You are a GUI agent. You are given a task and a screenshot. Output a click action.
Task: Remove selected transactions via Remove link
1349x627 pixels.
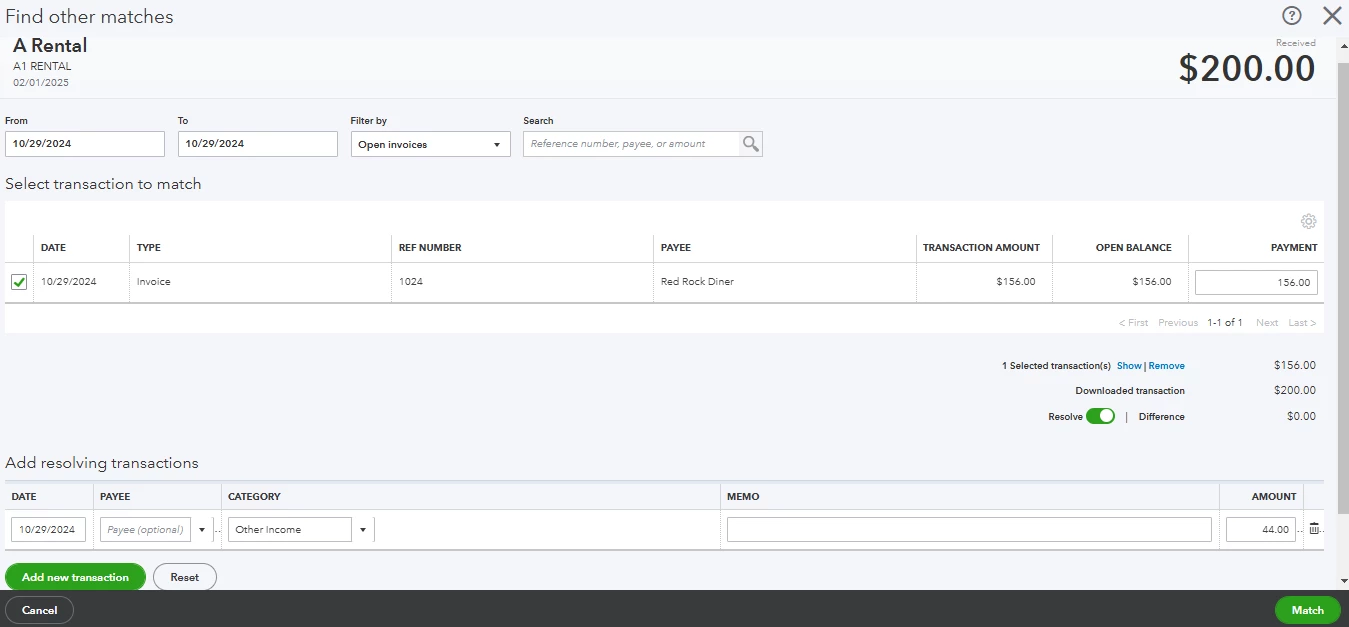(1167, 366)
